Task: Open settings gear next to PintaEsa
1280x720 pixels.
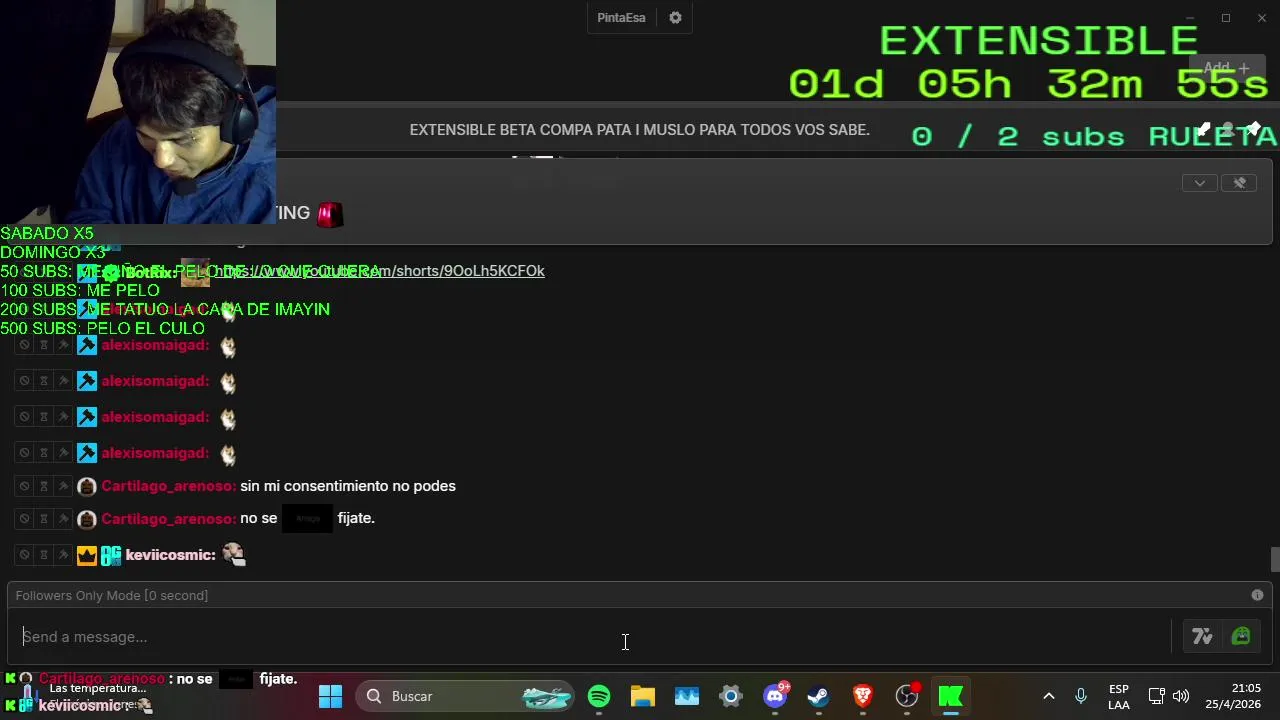Action: 675,18
